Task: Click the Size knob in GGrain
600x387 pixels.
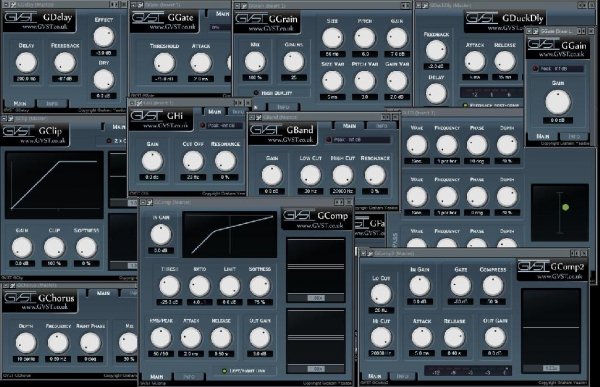Action: pyautogui.click(x=332, y=38)
